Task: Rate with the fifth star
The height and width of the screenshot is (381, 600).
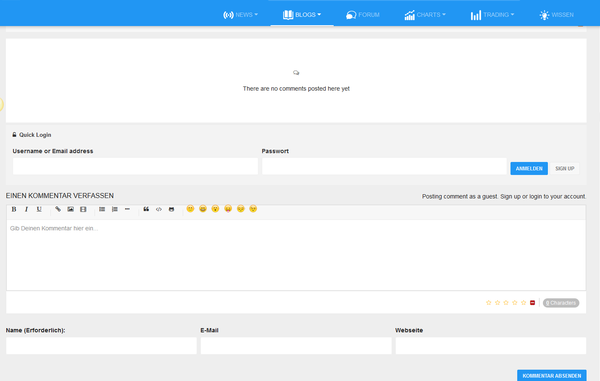Action: coord(523,303)
